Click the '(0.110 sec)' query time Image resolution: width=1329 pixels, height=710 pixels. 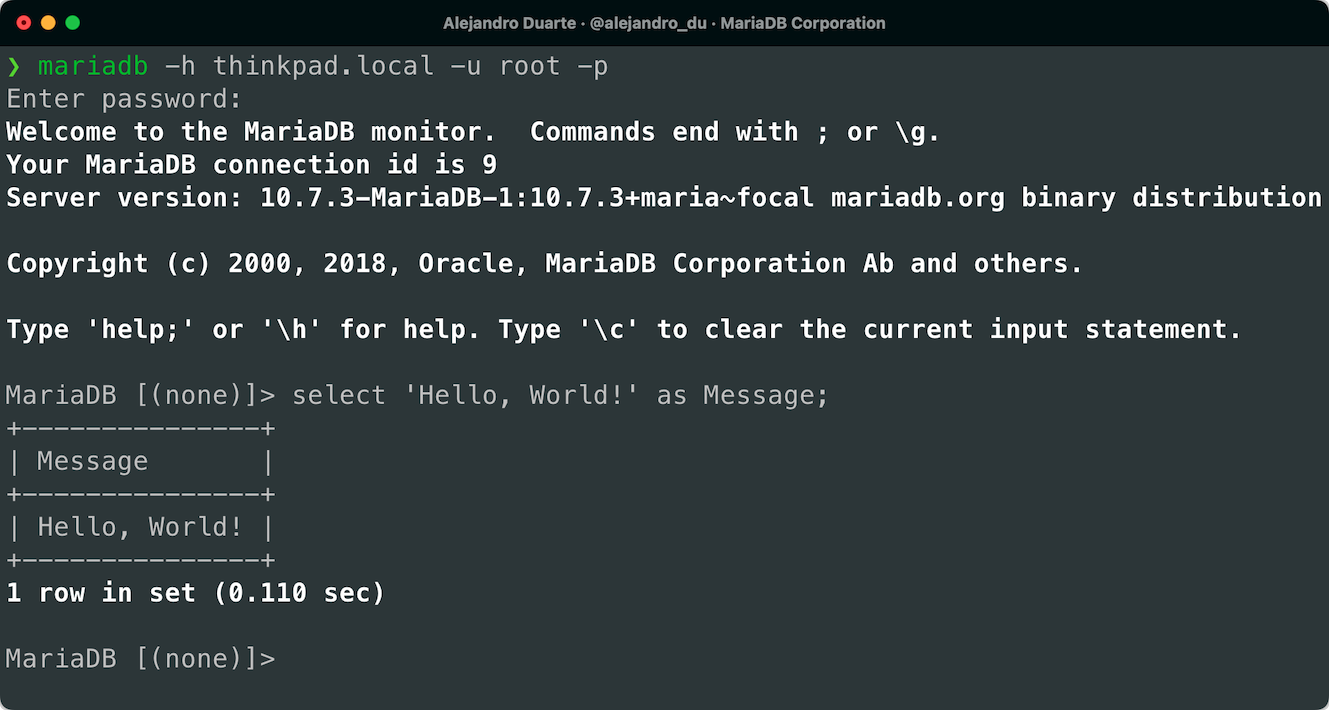pyautogui.click(x=299, y=593)
